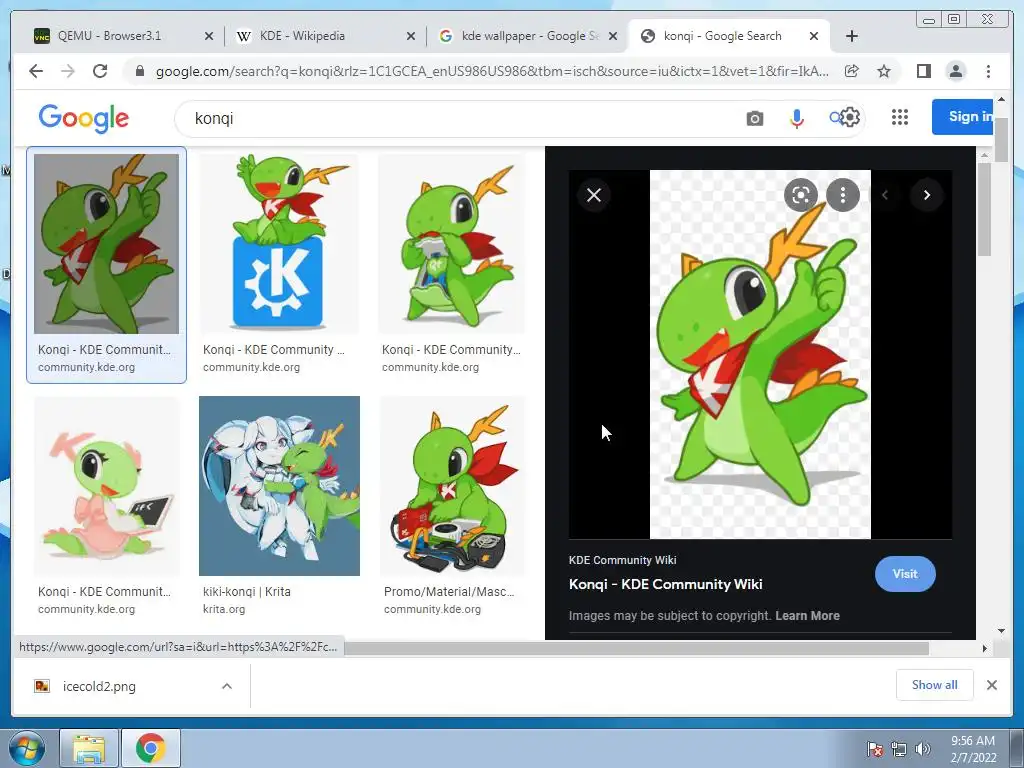The height and width of the screenshot is (768, 1024).
Task: Open the volume tray icon
Action: [923, 749]
